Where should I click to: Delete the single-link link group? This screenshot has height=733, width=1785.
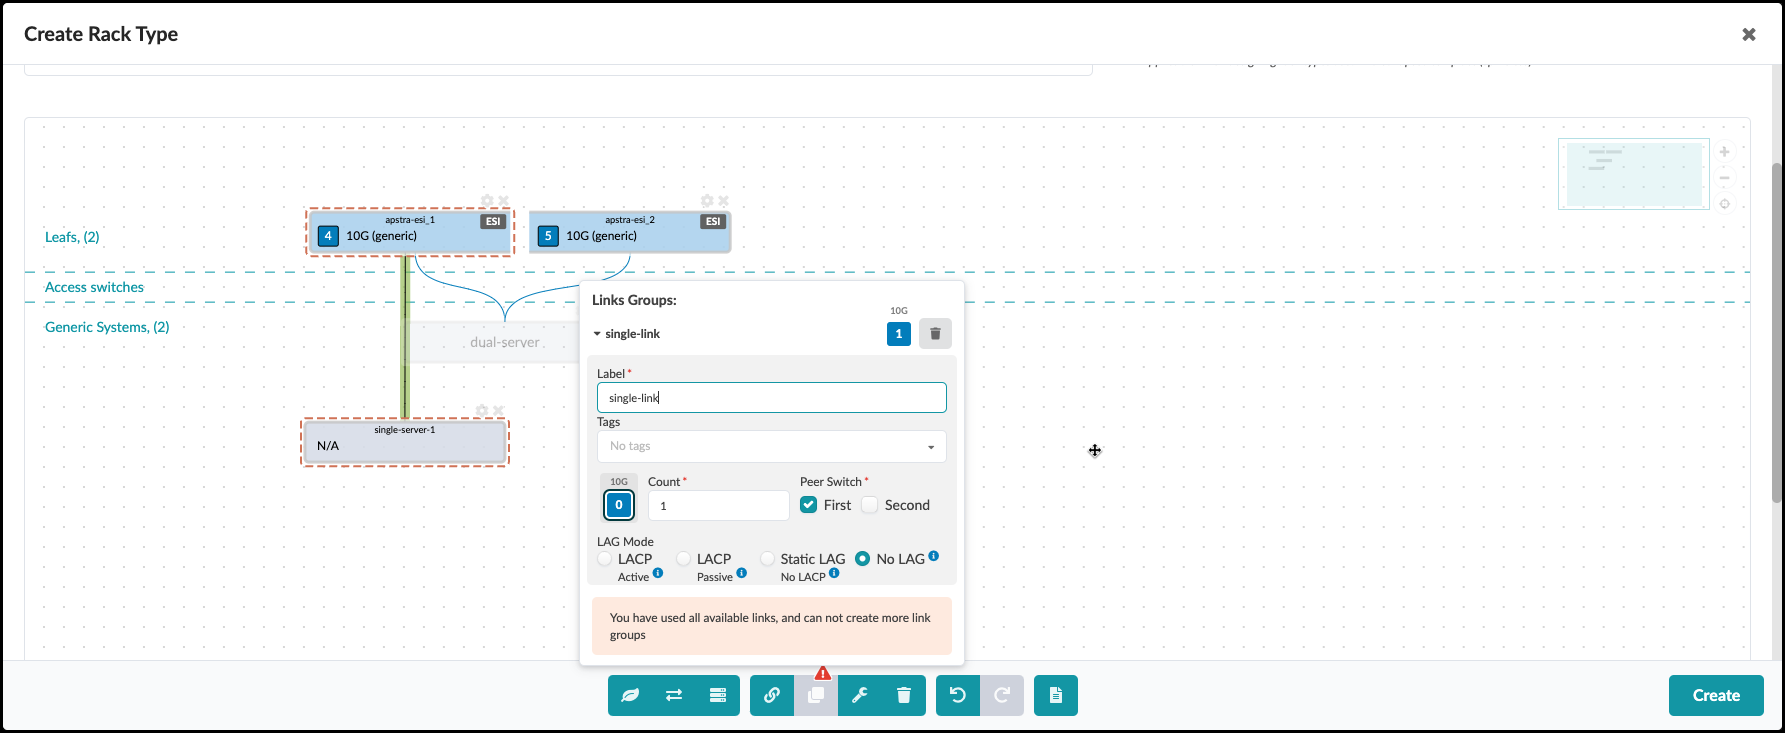tap(935, 334)
